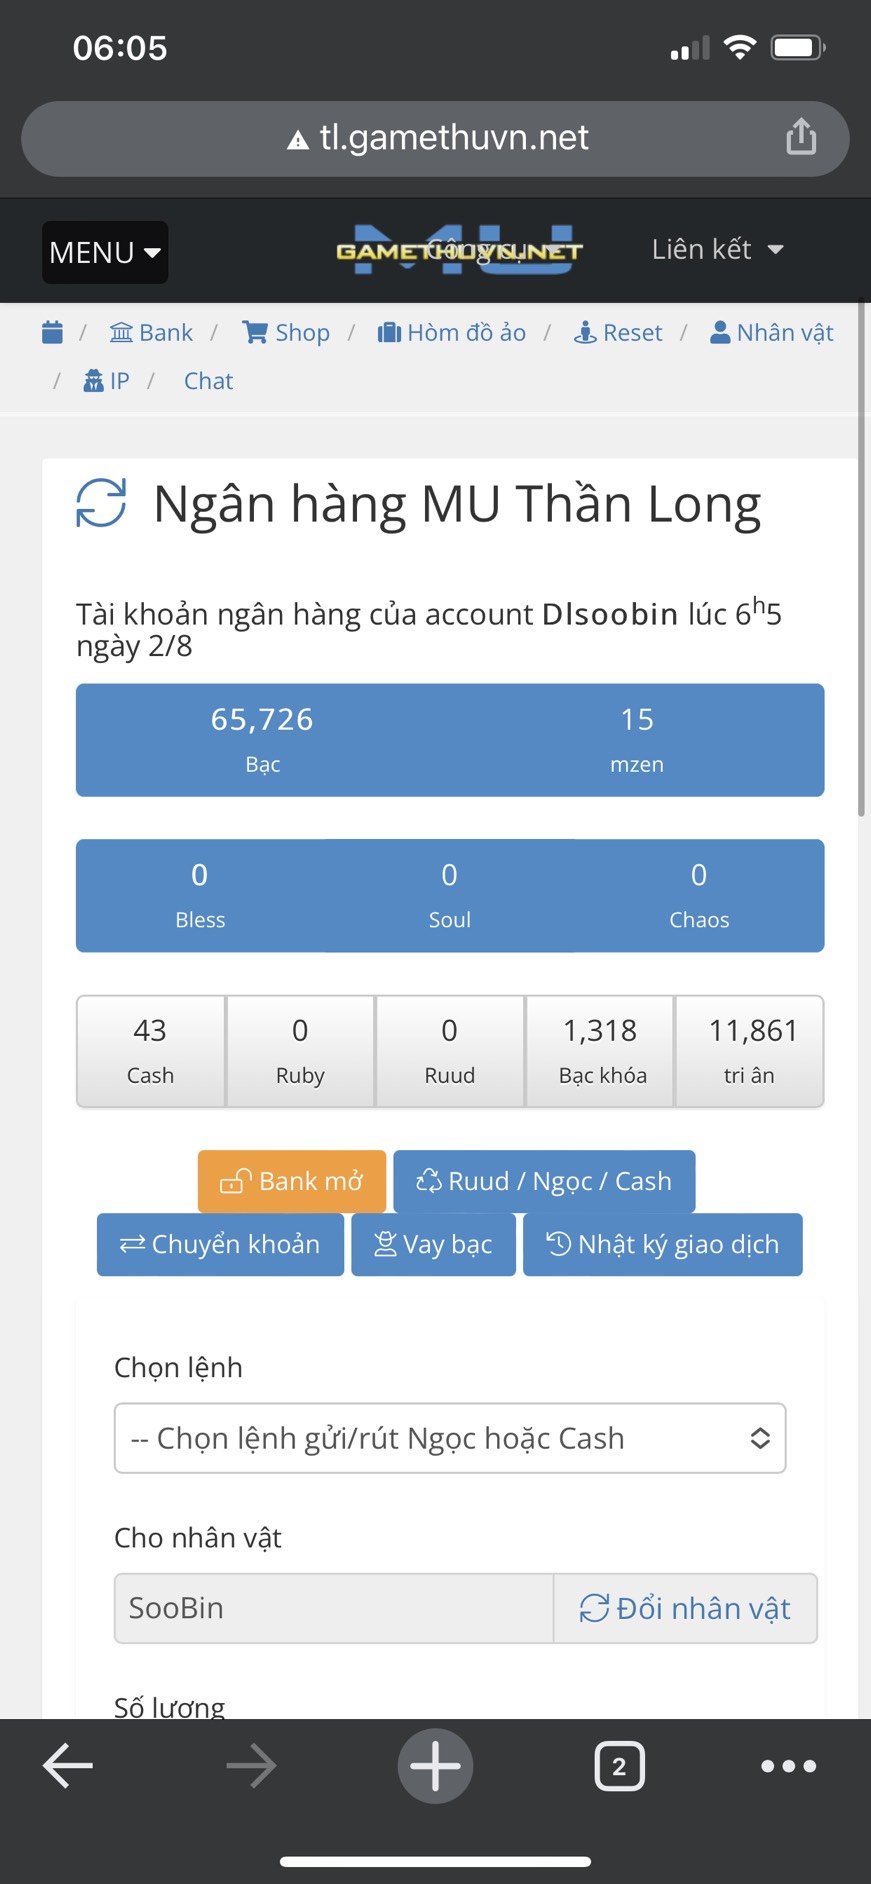Open the Chọn lệnh gửi/rút select box
Viewport: 871px width, 1884px height.
(x=450, y=1438)
